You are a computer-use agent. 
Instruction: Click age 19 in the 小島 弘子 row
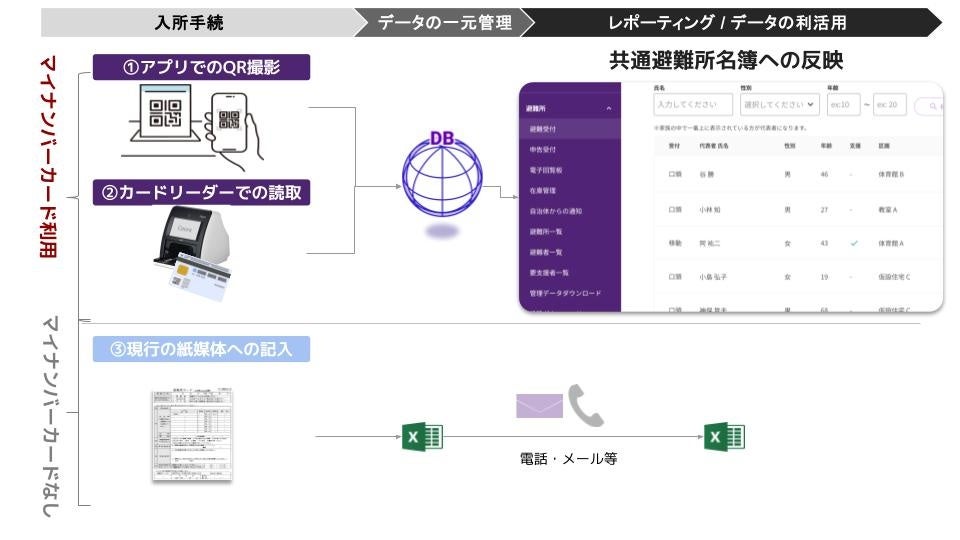coord(824,277)
